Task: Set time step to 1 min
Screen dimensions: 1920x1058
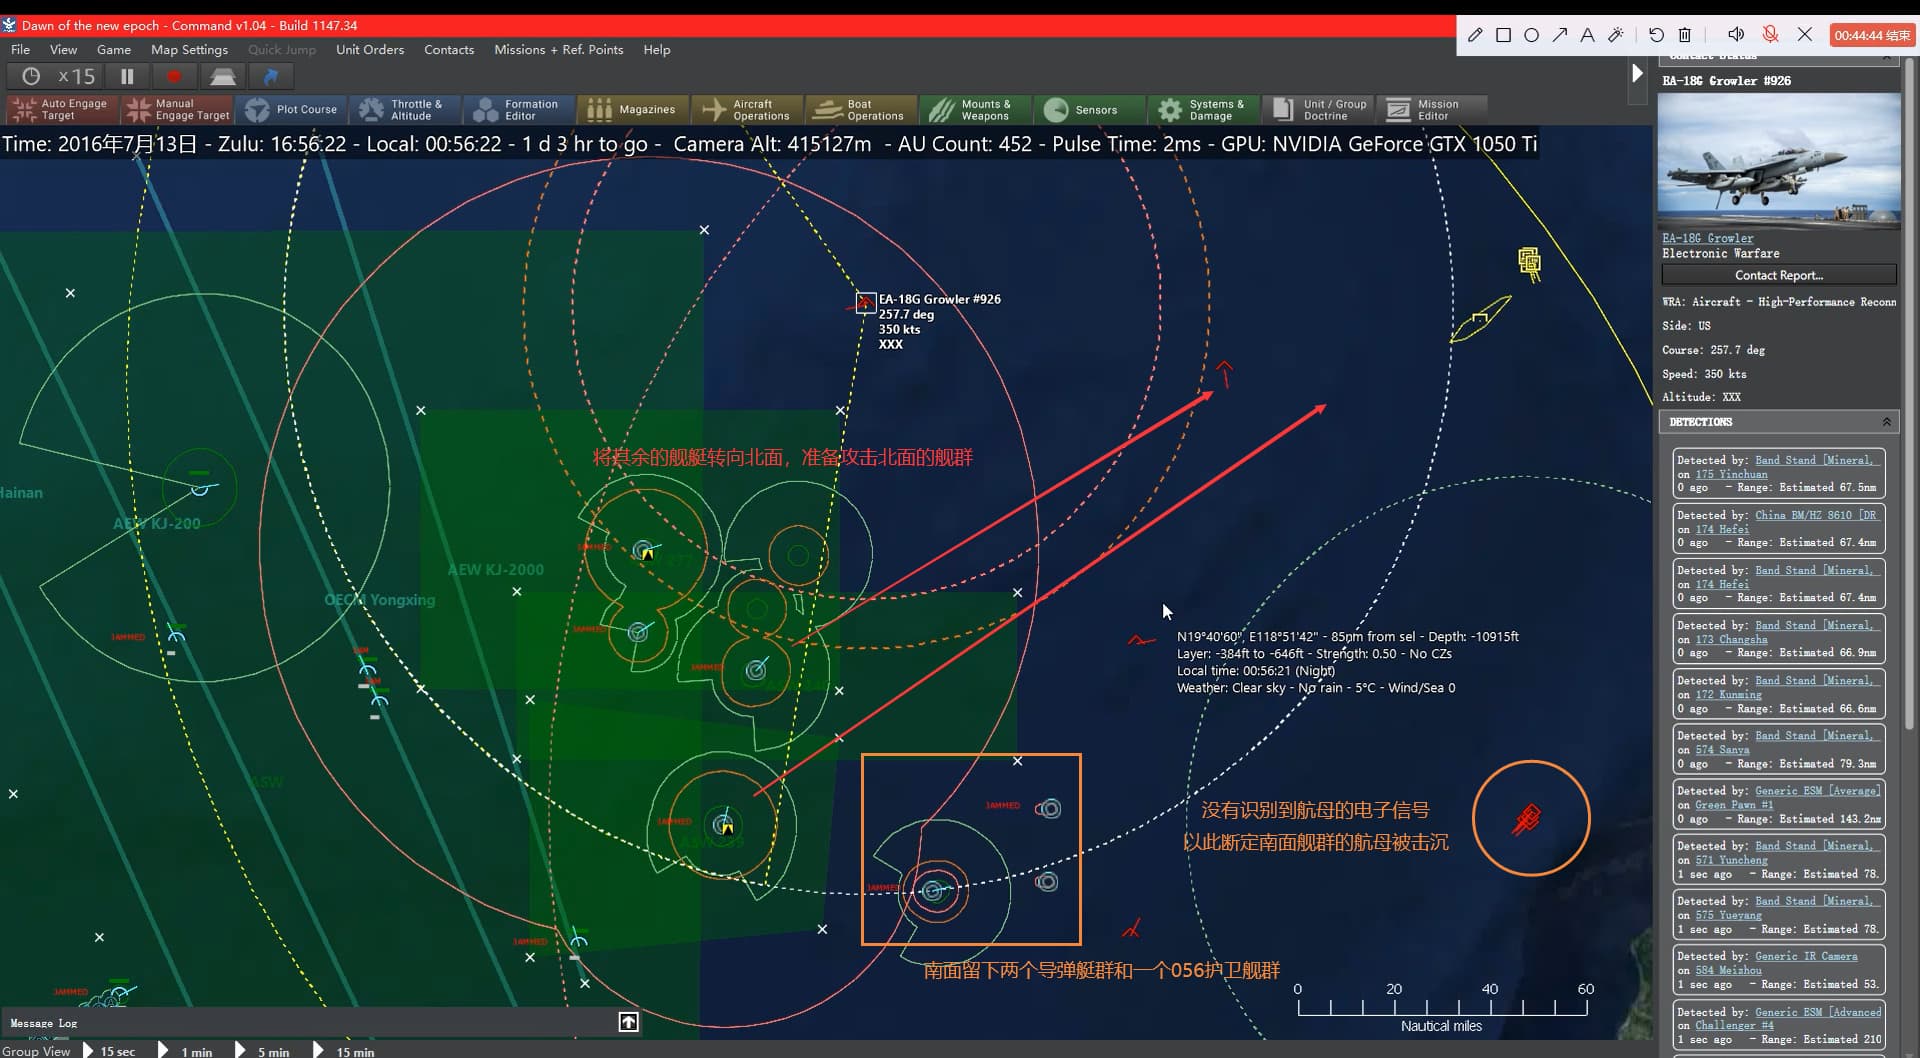Action: click(186, 1050)
